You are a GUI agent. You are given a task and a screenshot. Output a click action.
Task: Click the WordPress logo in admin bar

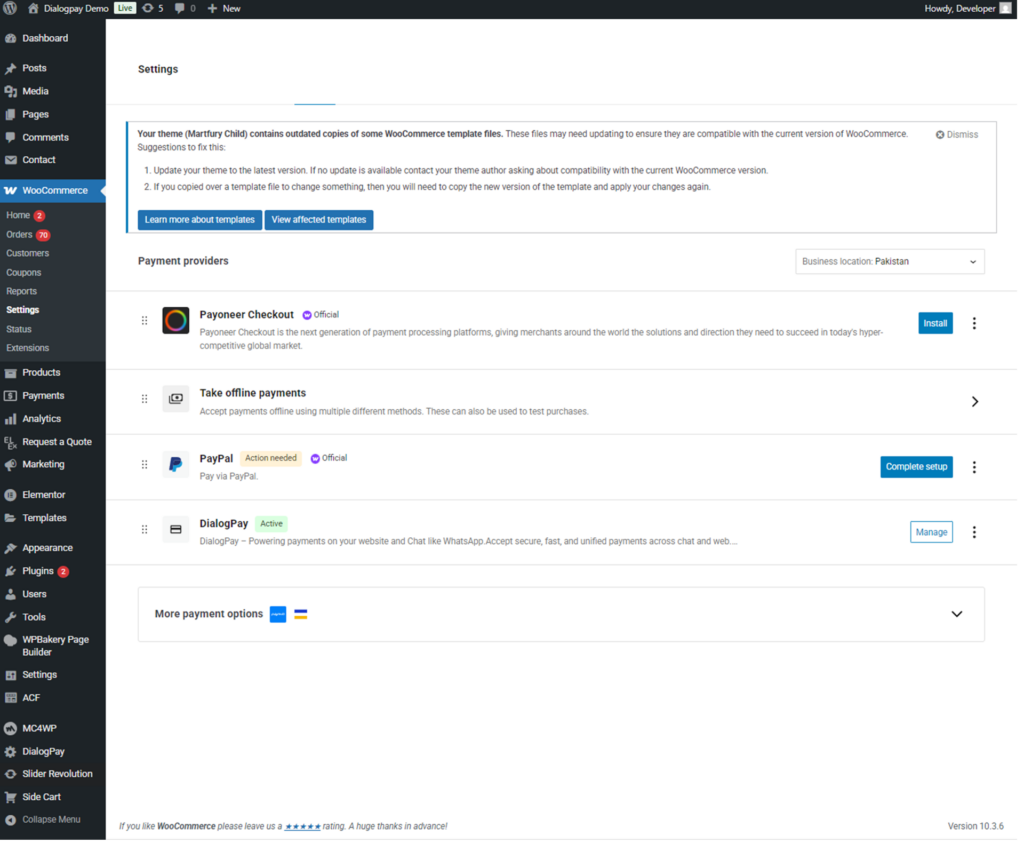(11, 8)
